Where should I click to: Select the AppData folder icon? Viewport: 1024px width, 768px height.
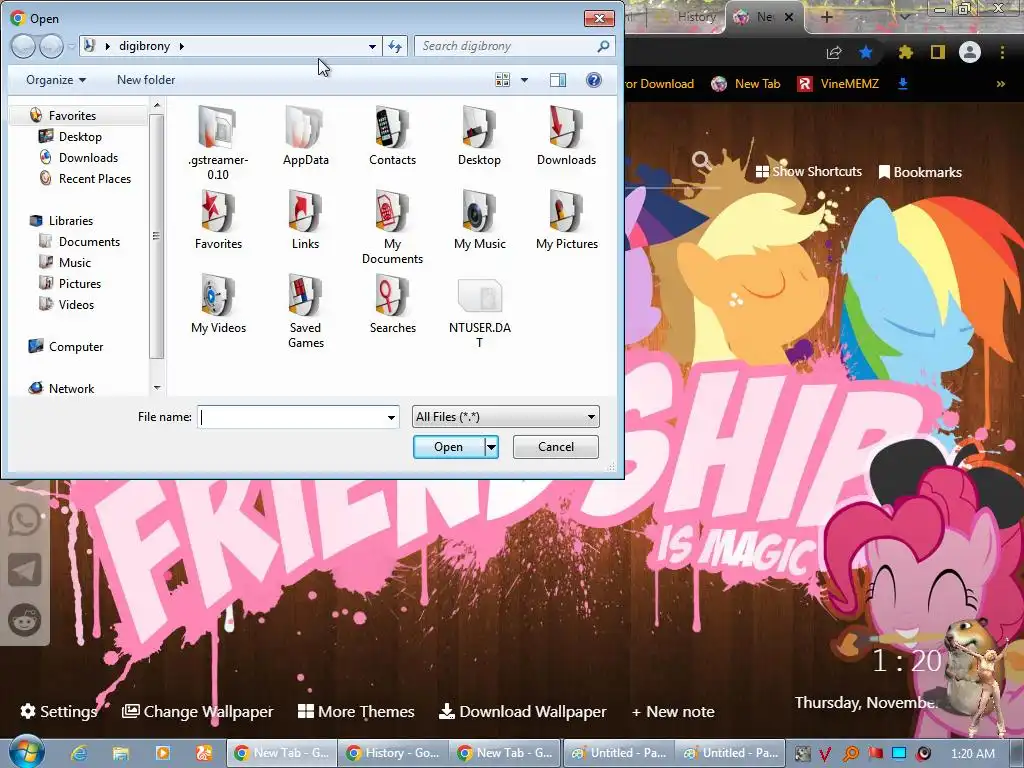[x=305, y=127]
